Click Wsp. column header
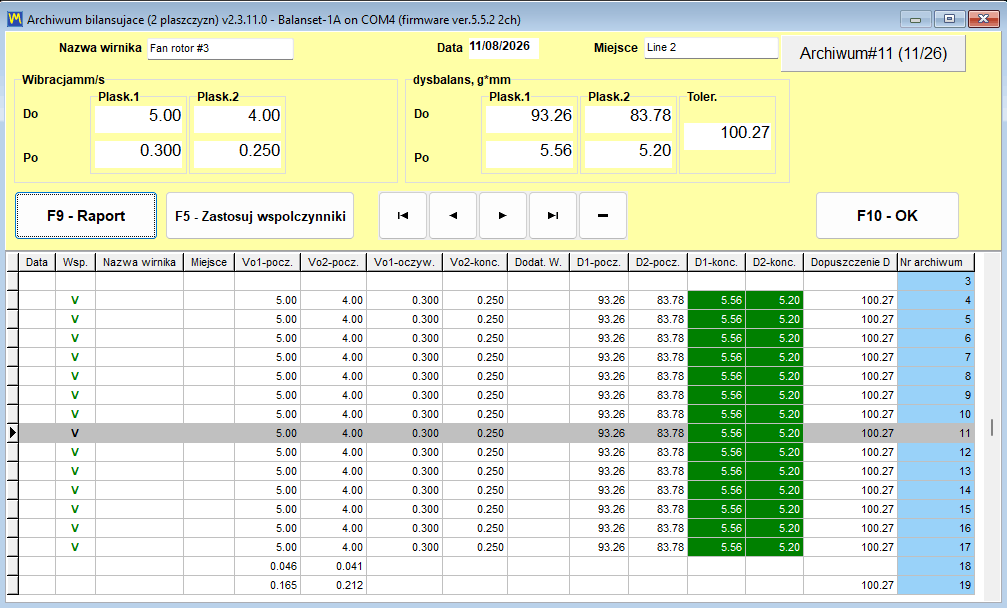Viewport: 1007px width, 608px height. (x=76, y=262)
